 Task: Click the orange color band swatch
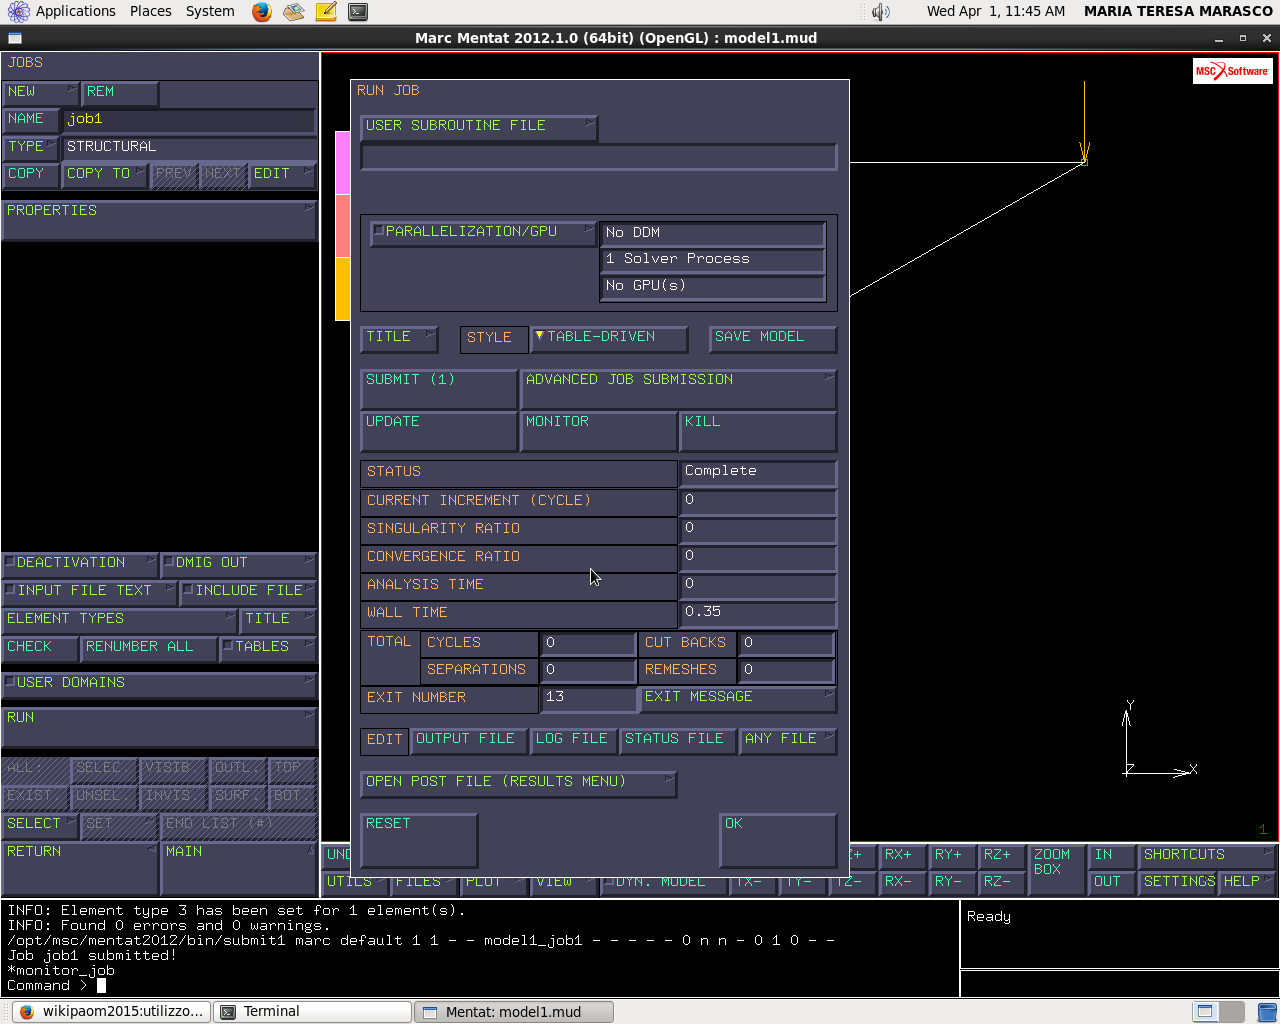click(x=342, y=289)
